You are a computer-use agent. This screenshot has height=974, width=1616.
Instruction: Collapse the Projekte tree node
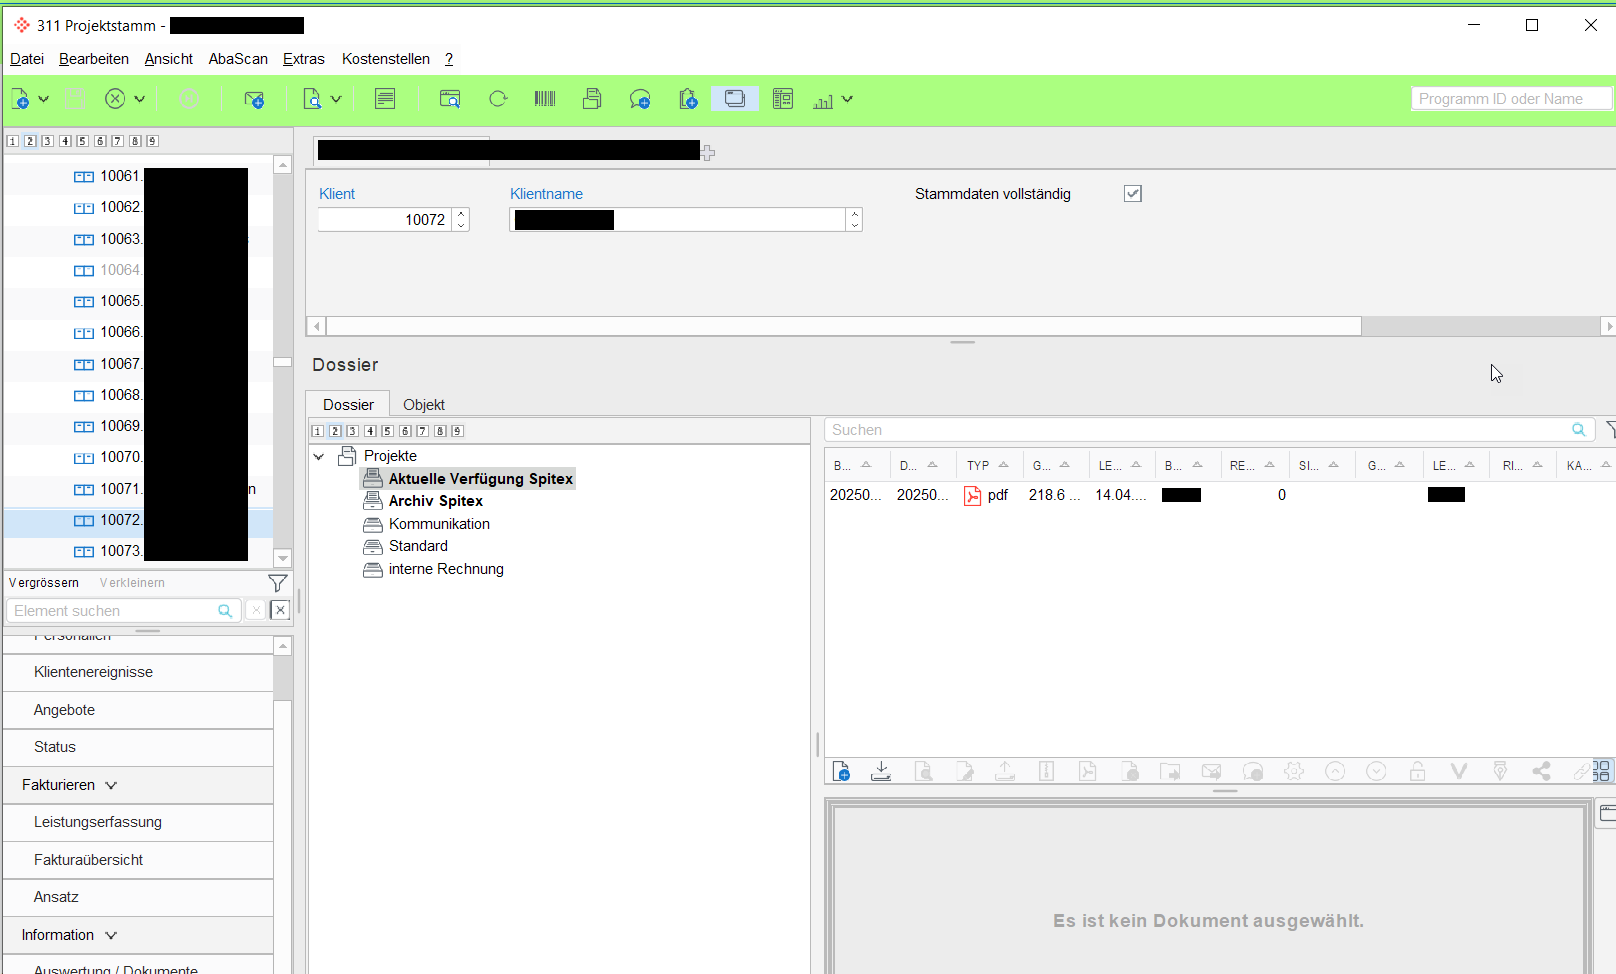click(319, 457)
